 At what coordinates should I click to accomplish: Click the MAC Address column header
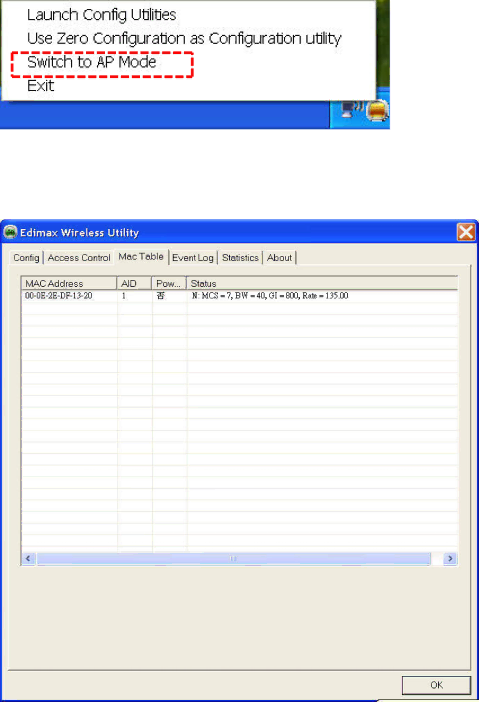click(x=69, y=283)
